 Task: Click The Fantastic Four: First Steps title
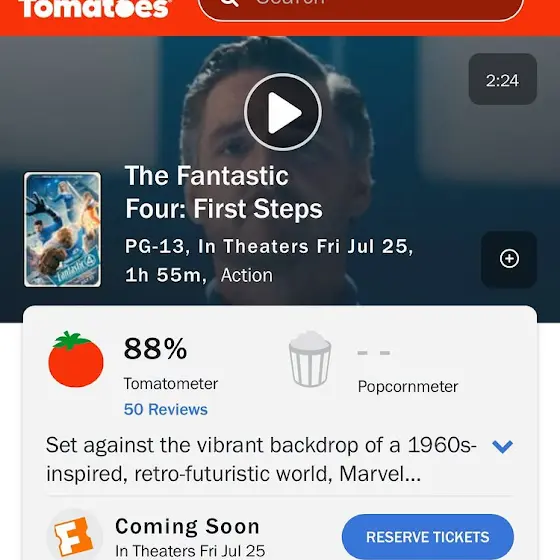click(x=224, y=192)
